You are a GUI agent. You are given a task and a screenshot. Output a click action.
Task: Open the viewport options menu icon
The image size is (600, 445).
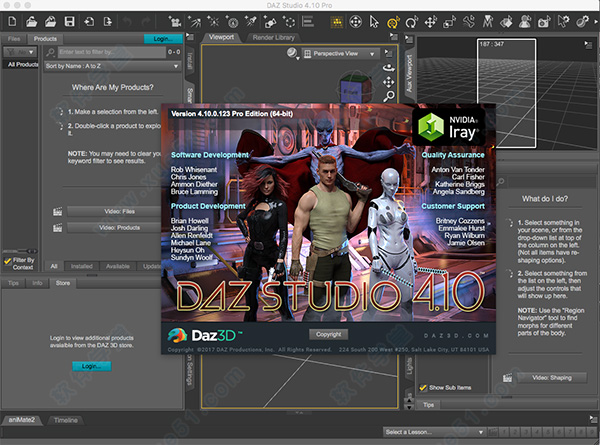pos(388,53)
